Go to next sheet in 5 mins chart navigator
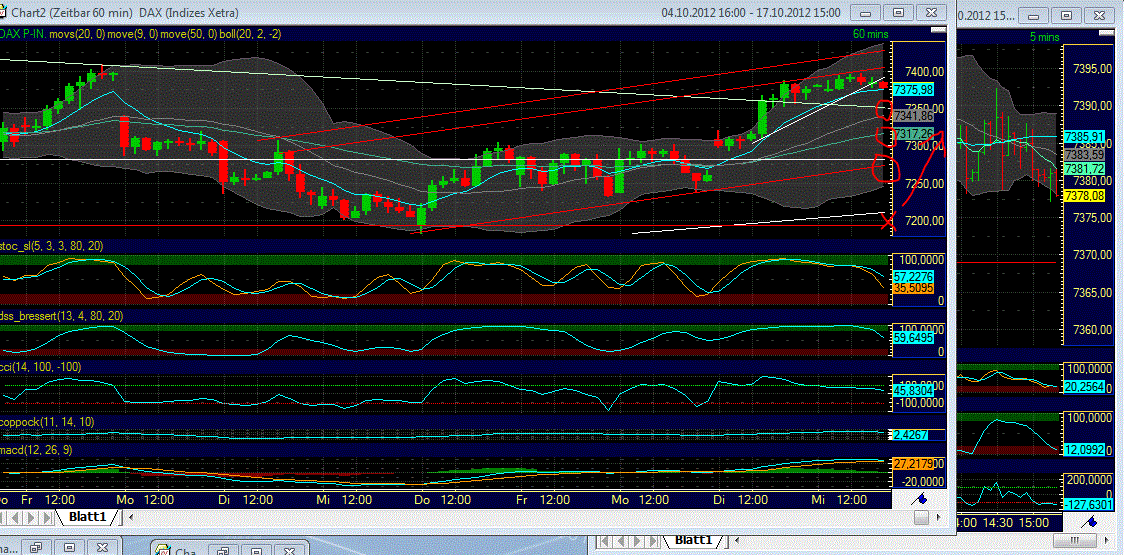The image size is (1124, 555). click(637, 540)
